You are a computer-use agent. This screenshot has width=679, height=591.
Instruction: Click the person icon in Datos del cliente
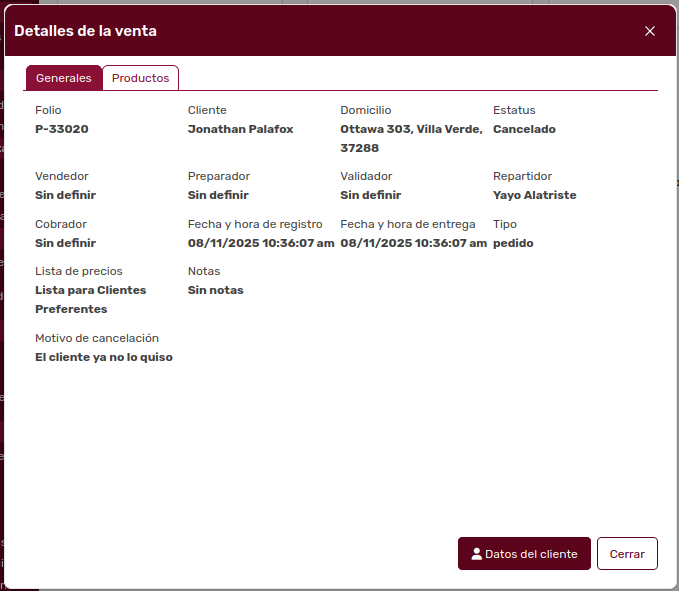[x=476, y=554]
